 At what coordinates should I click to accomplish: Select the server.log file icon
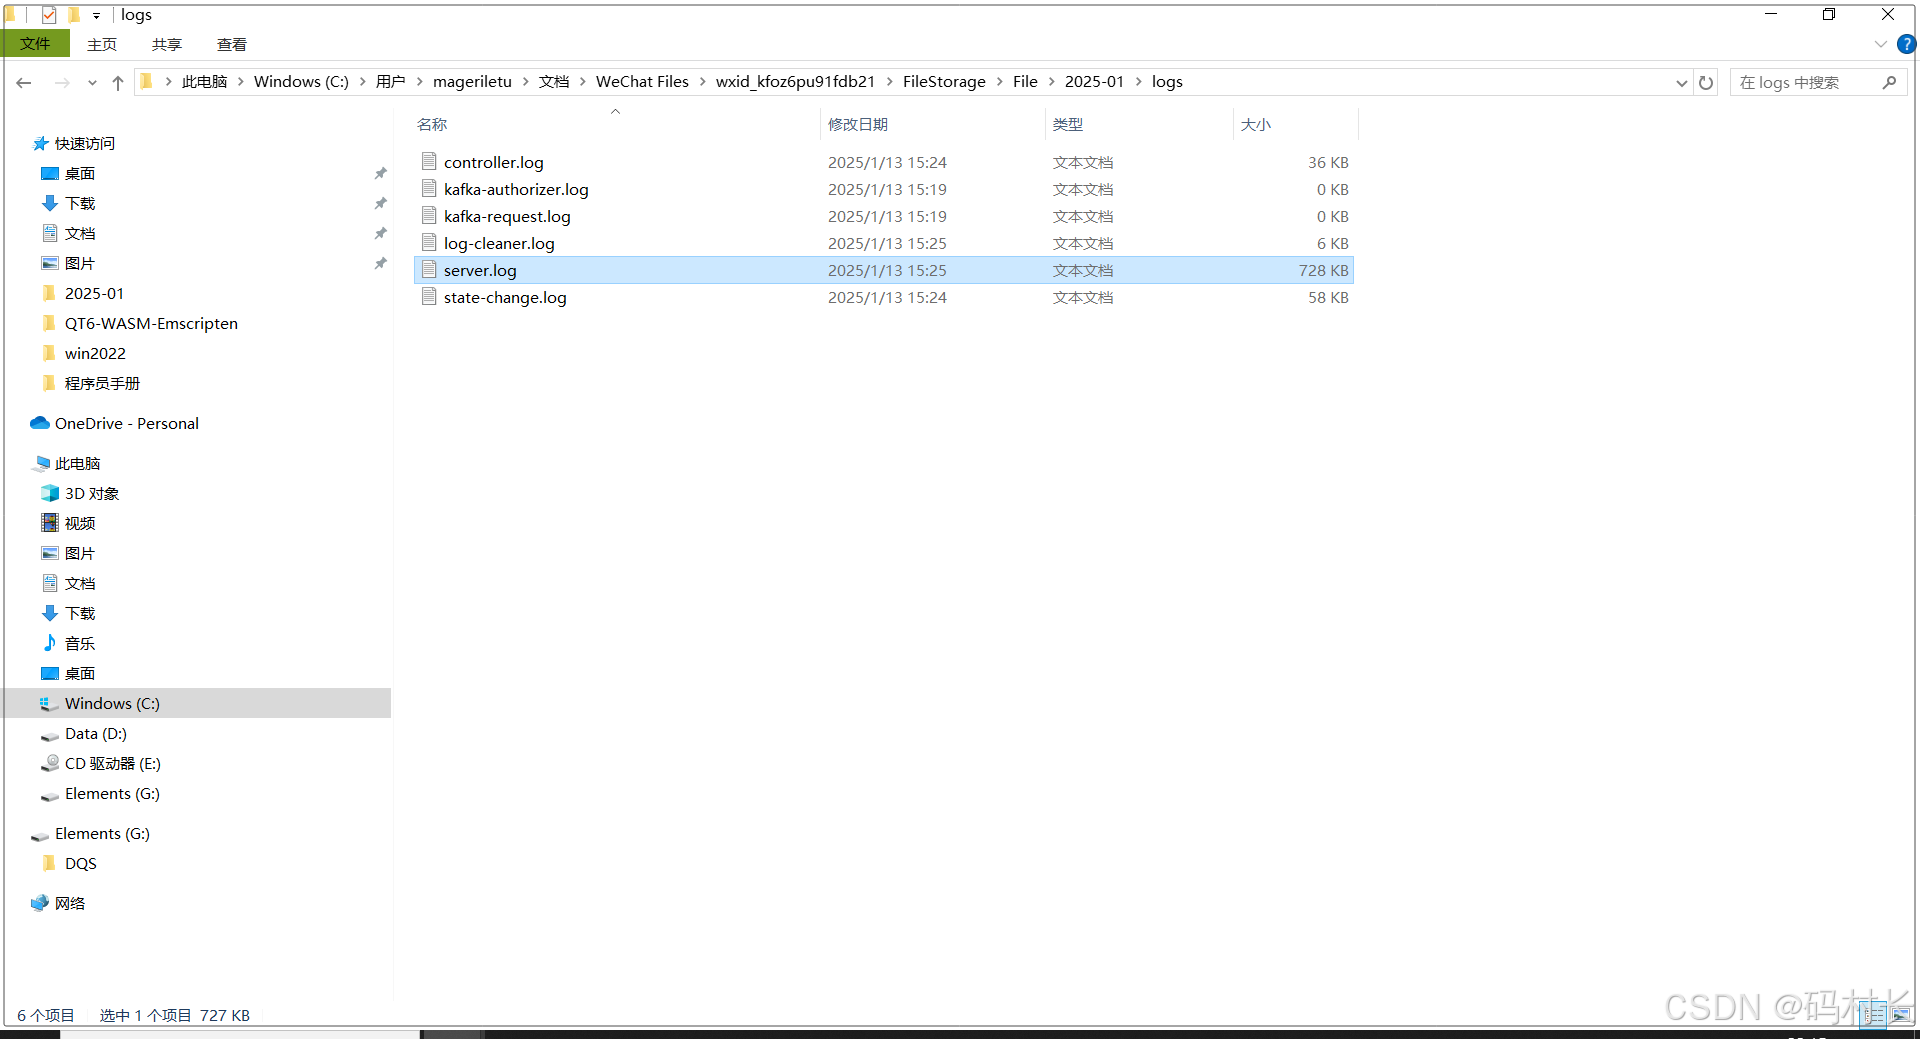[429, 269]
